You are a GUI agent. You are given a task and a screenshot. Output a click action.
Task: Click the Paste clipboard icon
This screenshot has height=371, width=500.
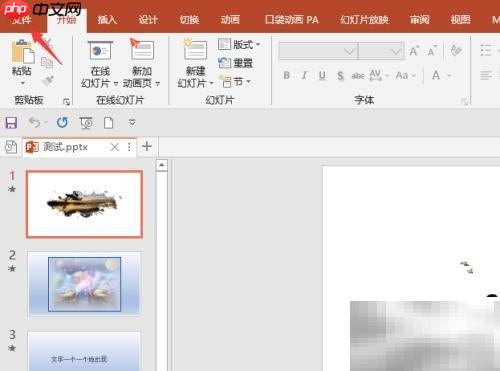pyautogui.click(x=23, y=52)
